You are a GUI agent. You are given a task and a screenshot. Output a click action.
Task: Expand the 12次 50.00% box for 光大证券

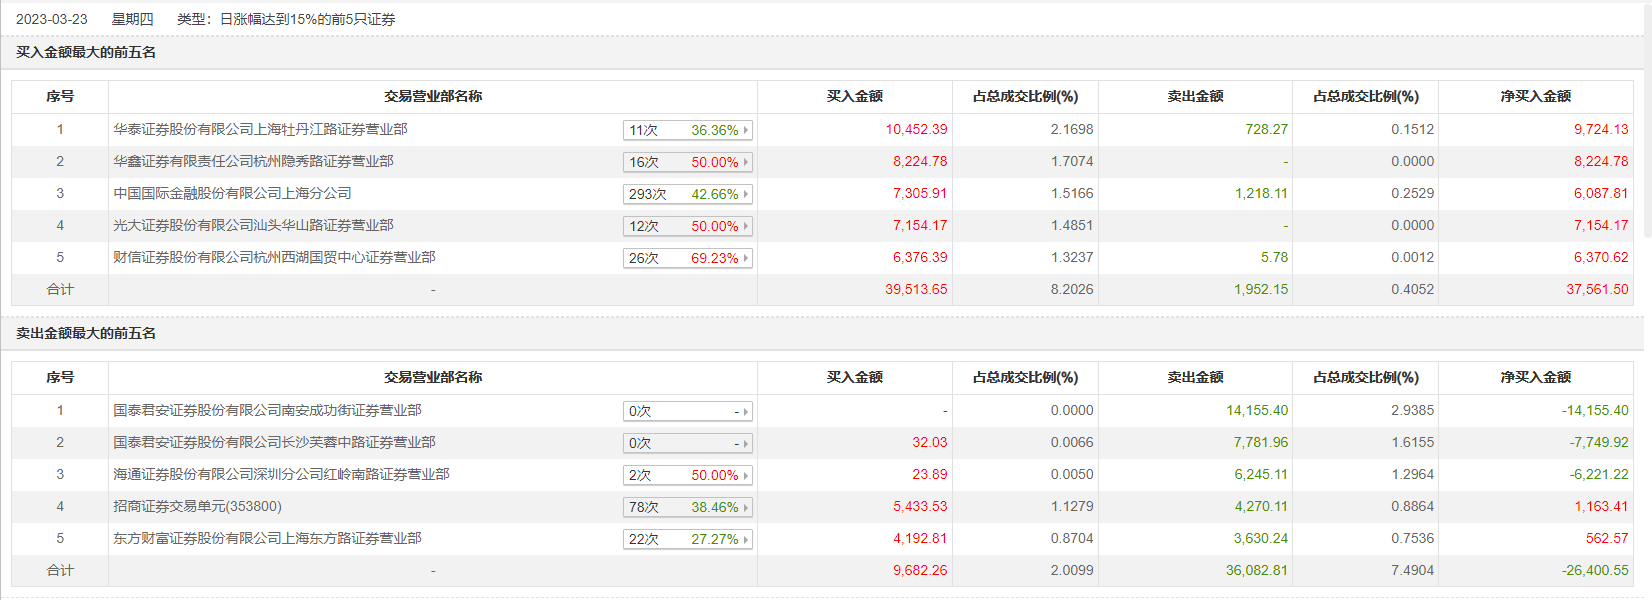[687, 226]
